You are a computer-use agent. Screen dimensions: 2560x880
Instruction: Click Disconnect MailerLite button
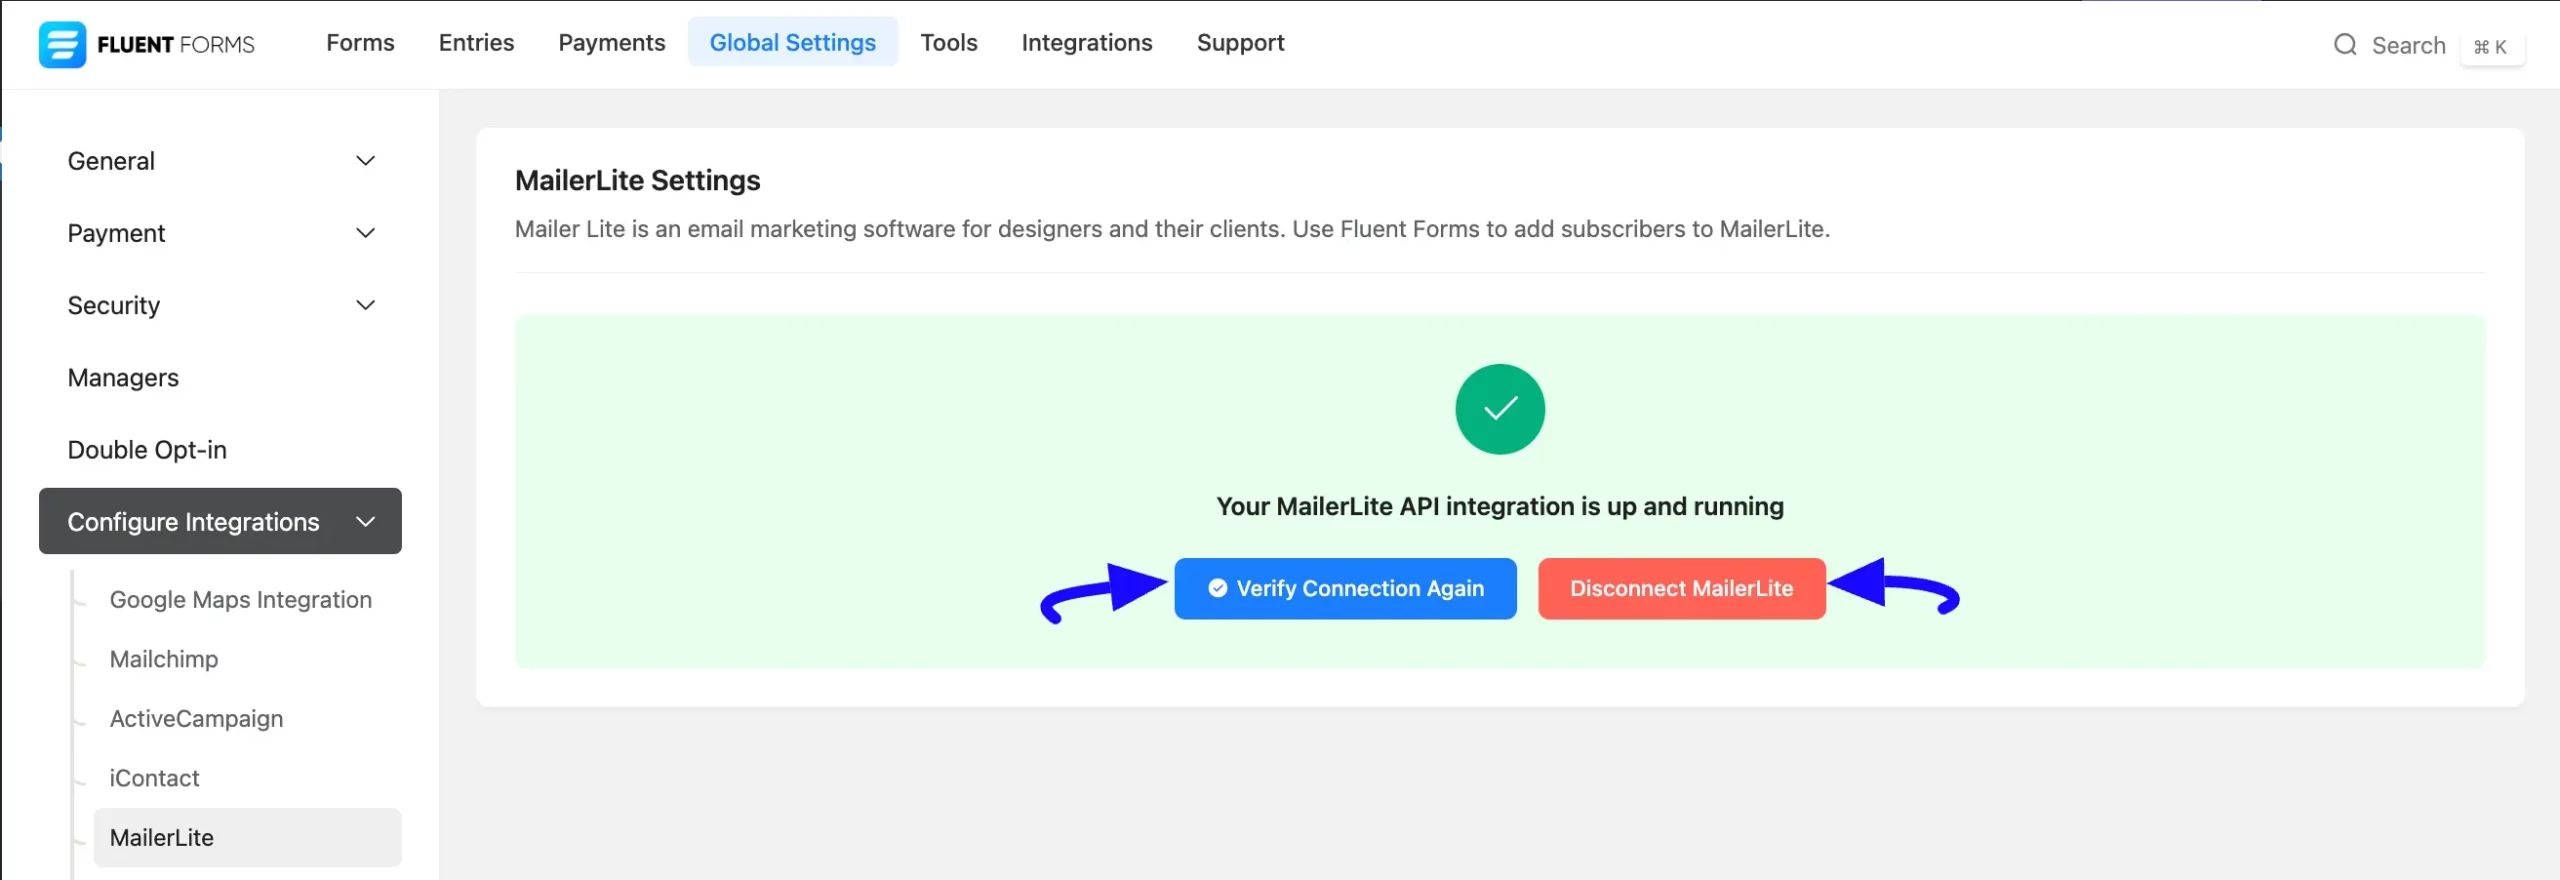pyautogui.click(x=1681, y=589)
